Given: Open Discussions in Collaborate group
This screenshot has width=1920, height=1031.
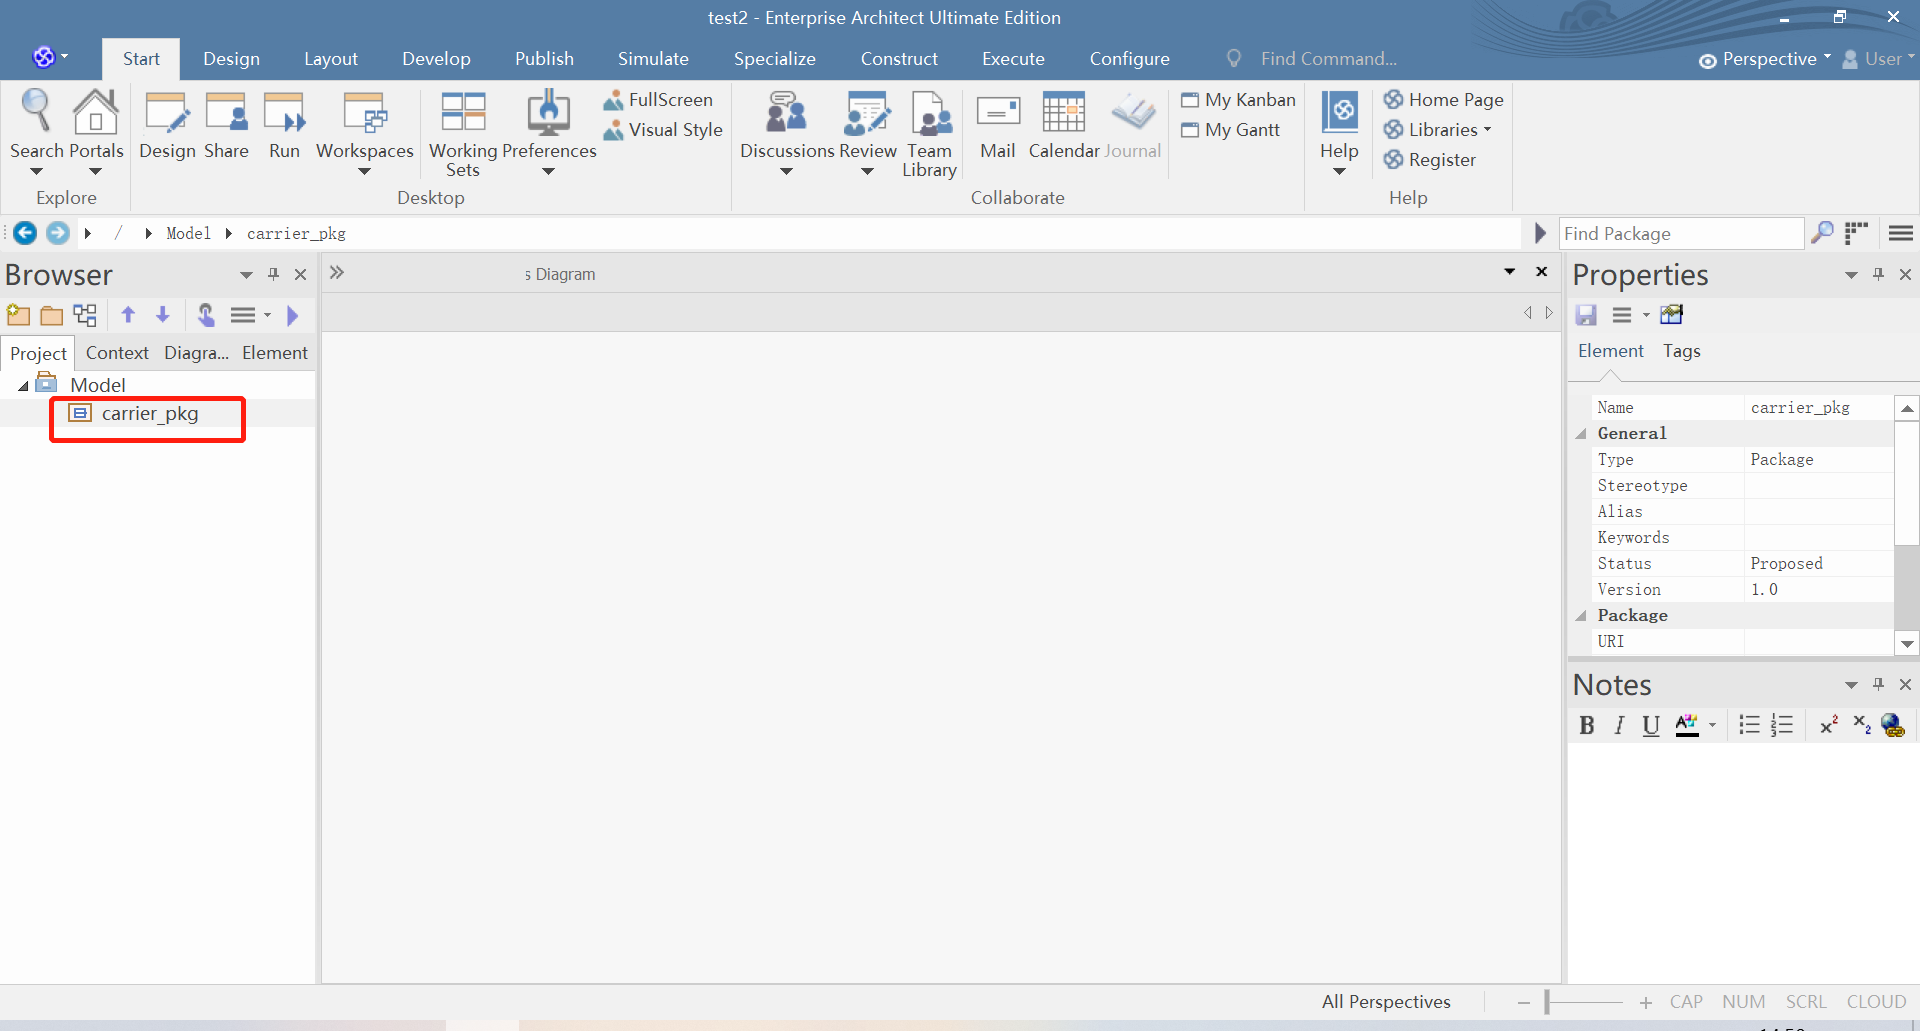Looking at the screenshot, I should pos(786,112).
